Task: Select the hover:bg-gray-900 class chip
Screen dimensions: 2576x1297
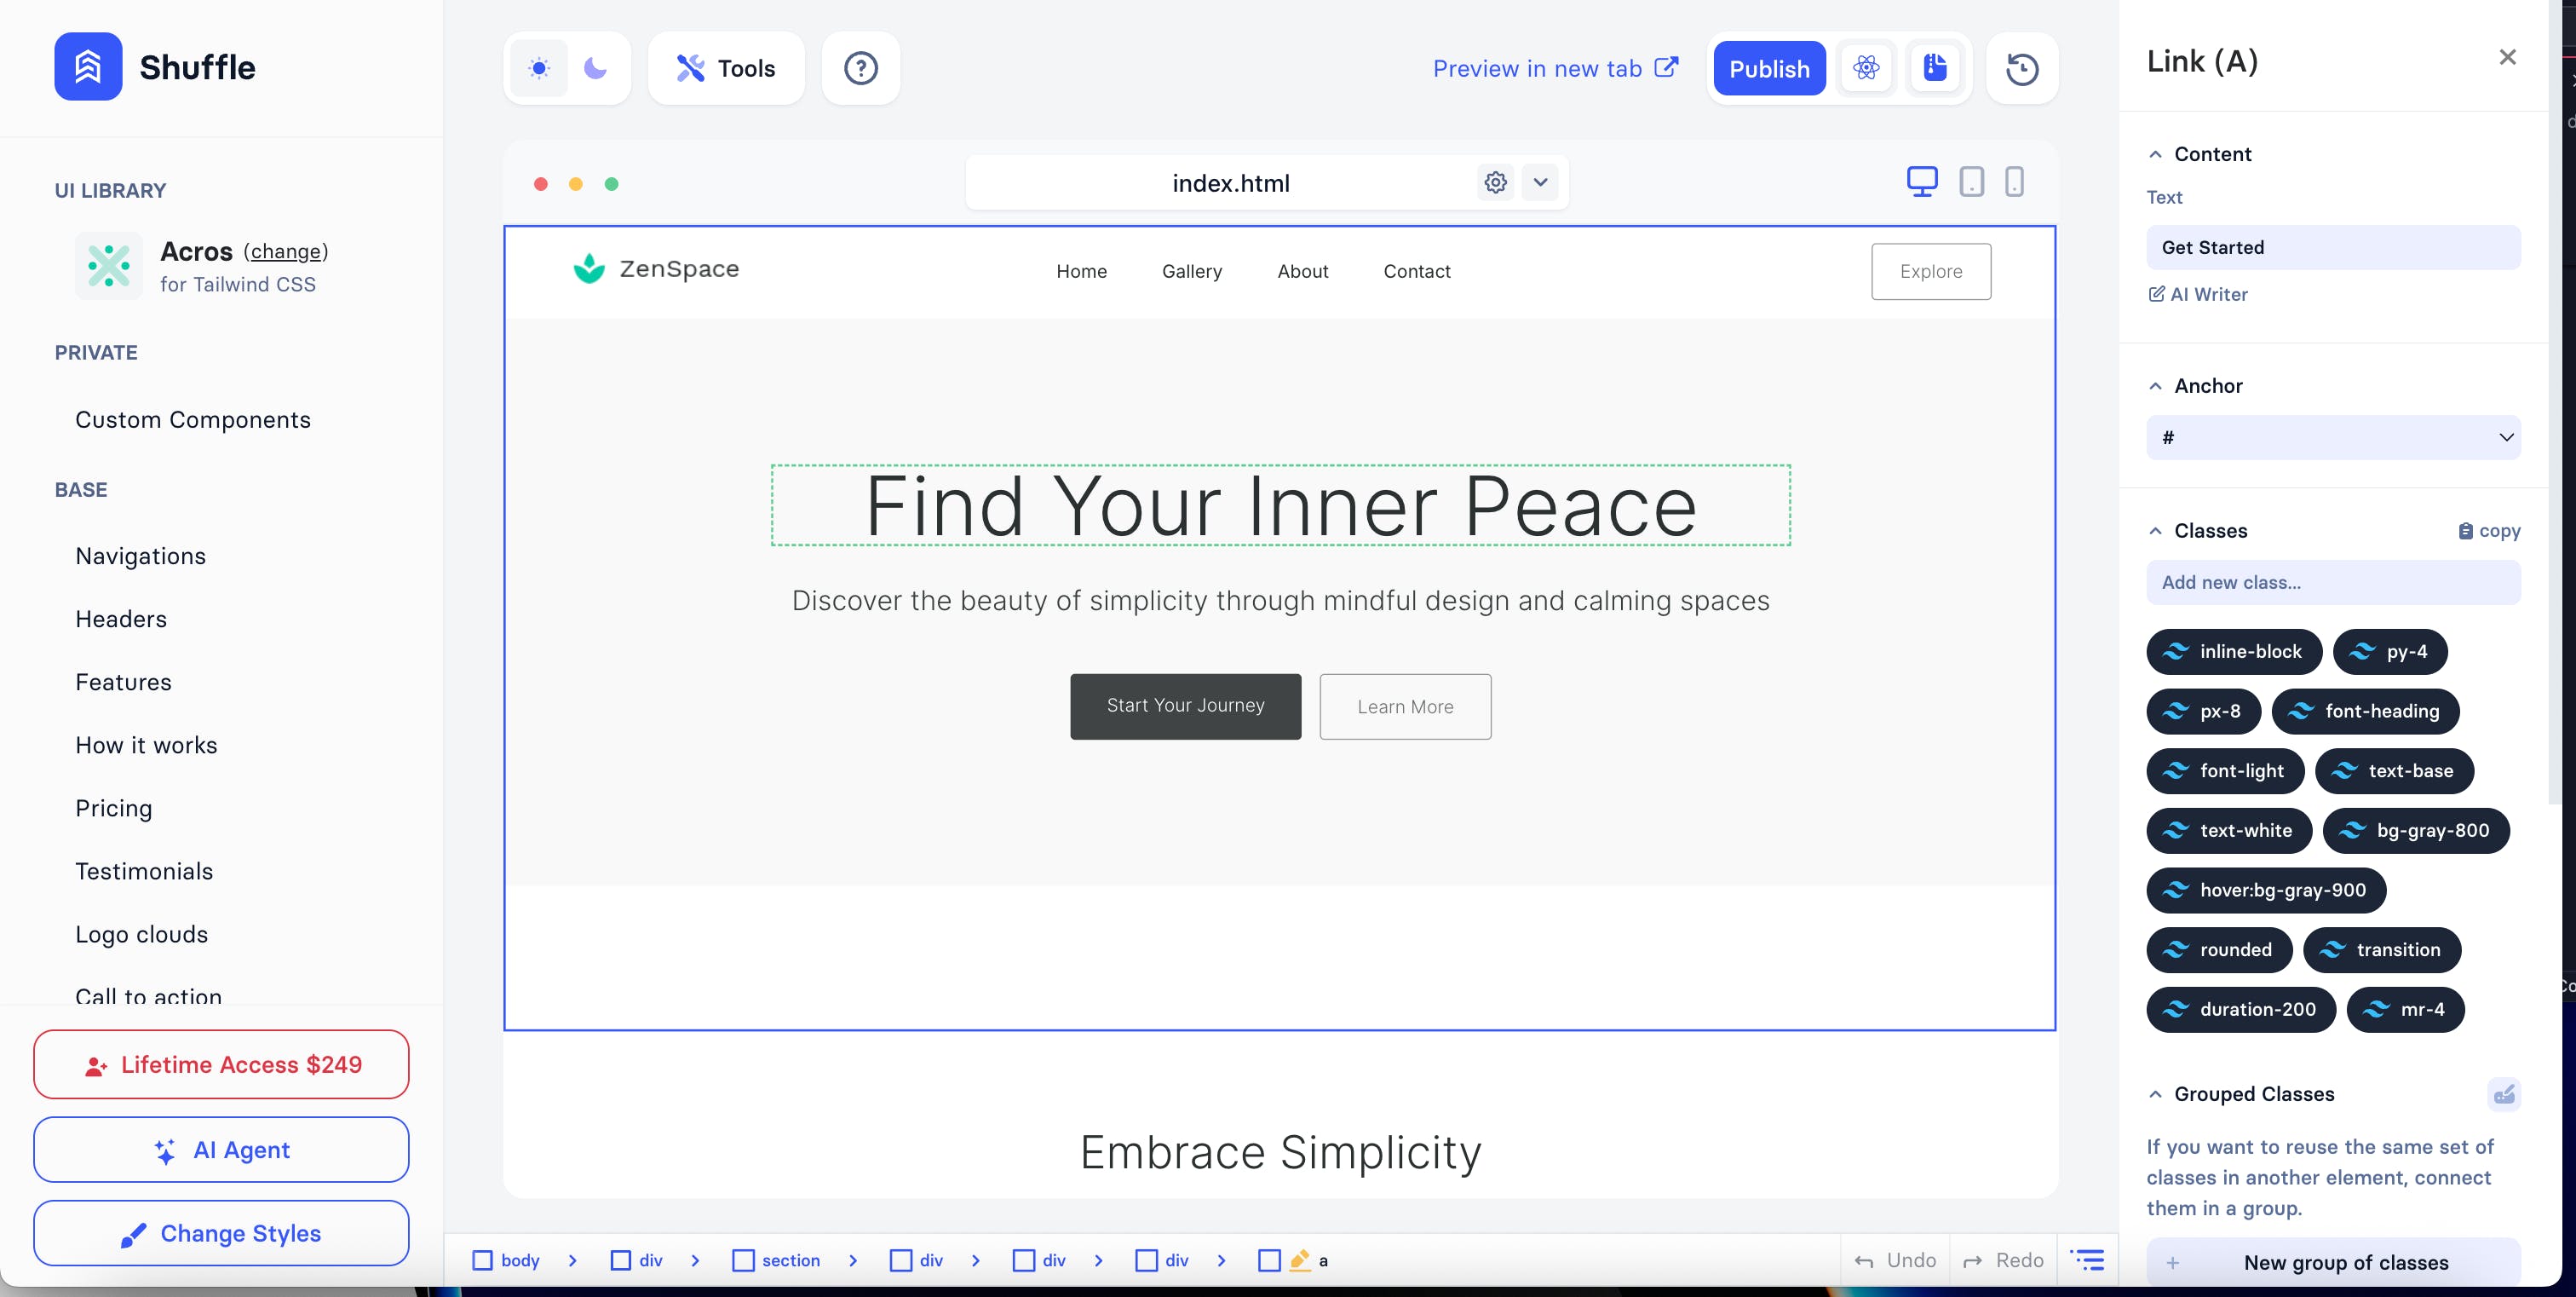Action: [2266, 890]
